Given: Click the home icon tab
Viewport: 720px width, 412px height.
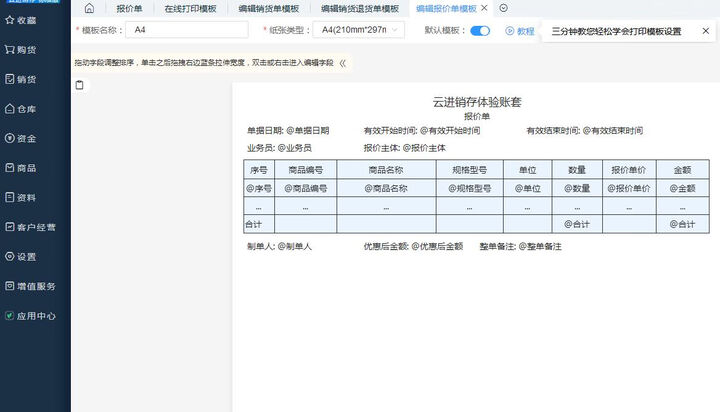Looking at the screenshot, I should click(x=89, y=8).
